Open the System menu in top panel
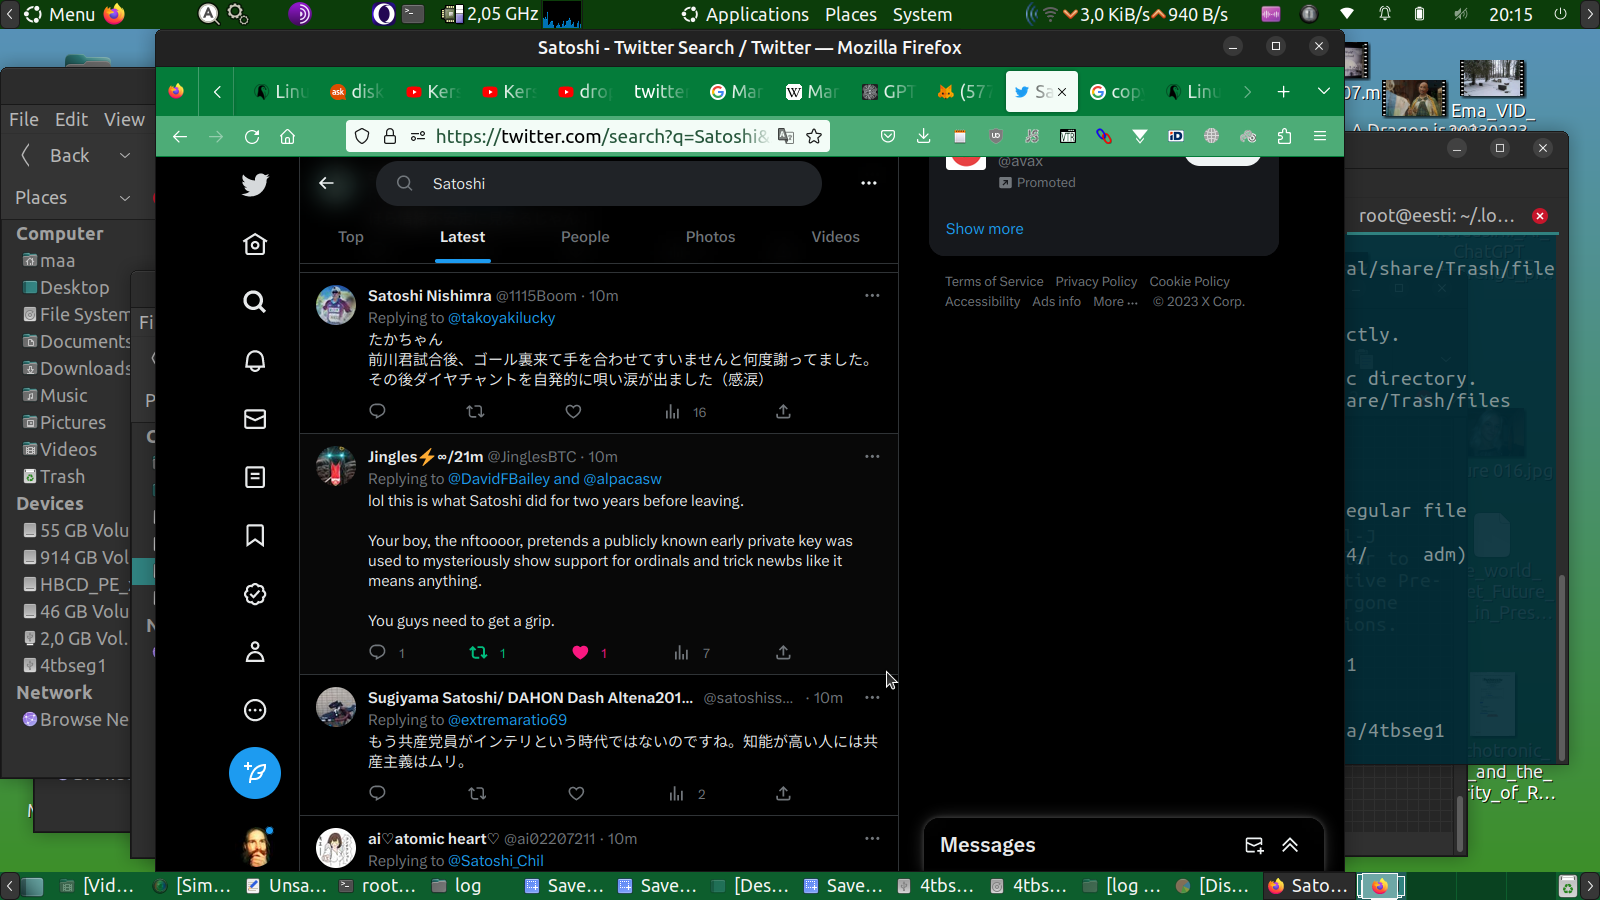This screenshot has width=1600, height=900. (922, 14)
